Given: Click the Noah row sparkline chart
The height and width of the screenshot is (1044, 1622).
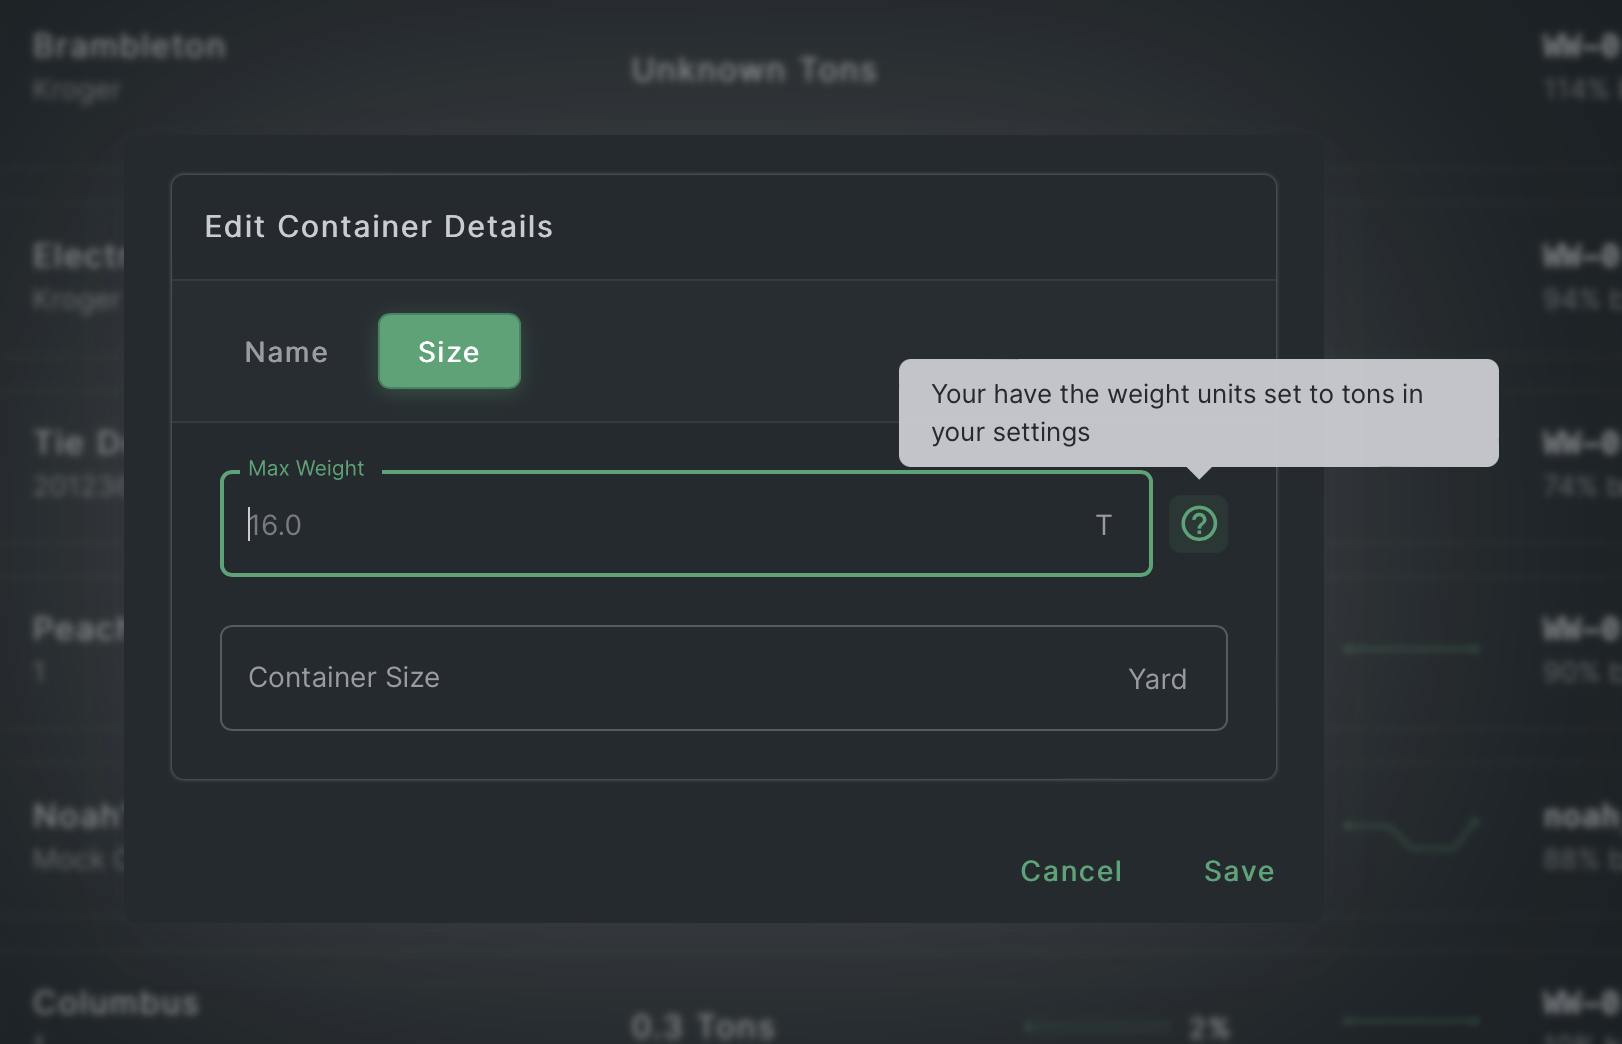Looking at the screenshot, I should tap(1411, 833).
